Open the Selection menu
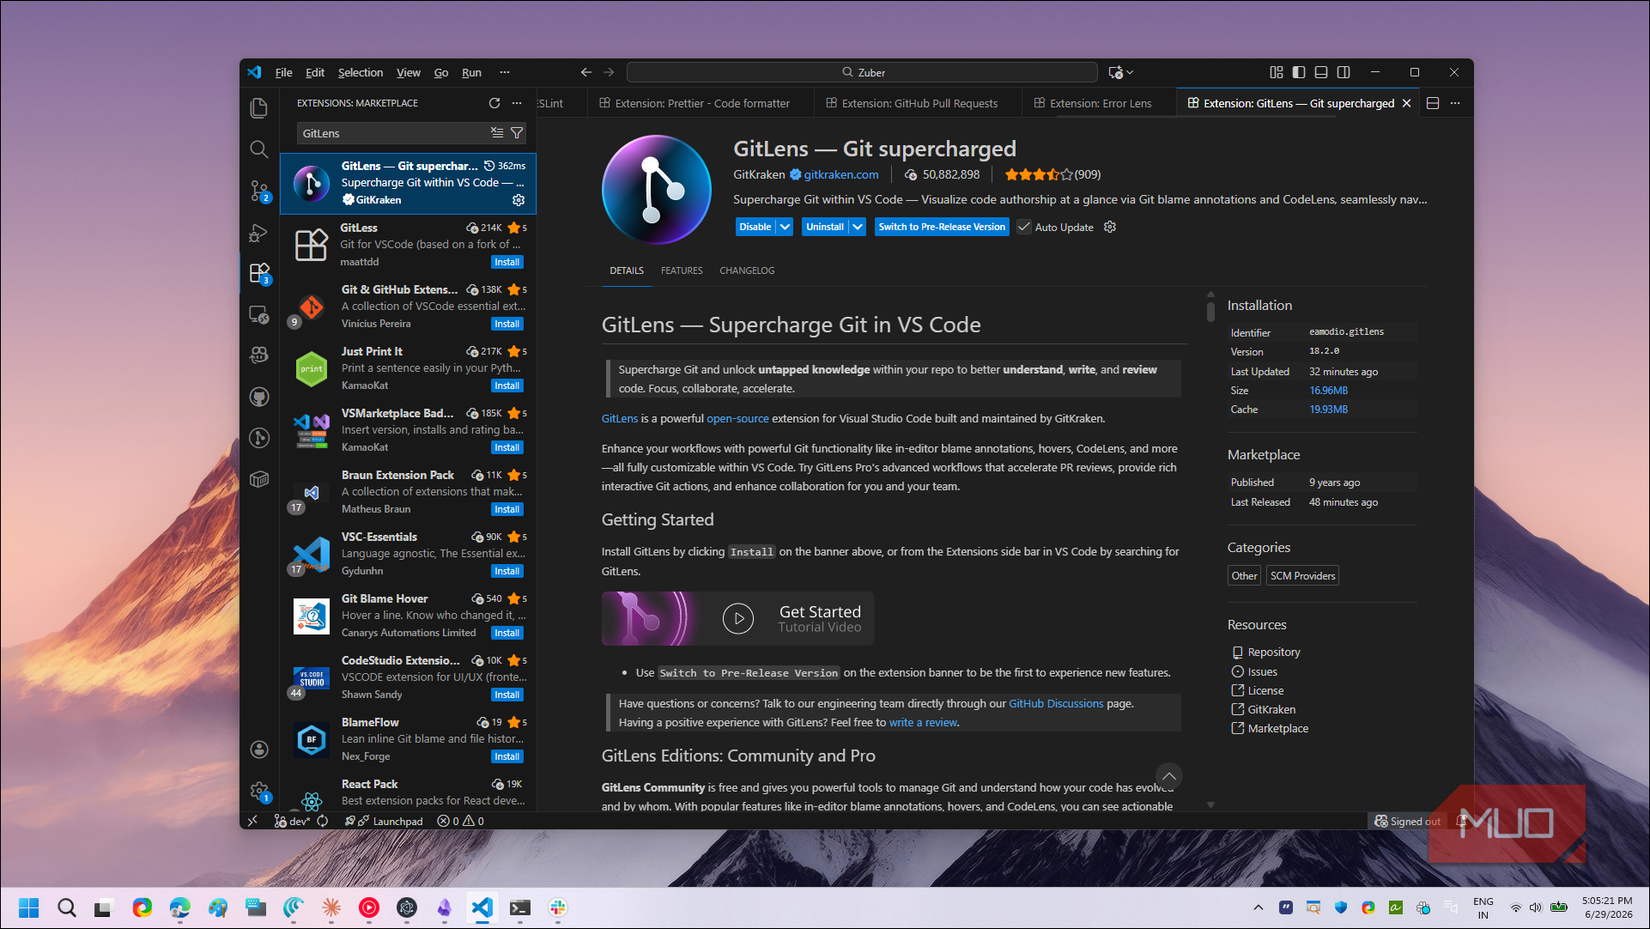1650x929 pixels. coord(360,72)
